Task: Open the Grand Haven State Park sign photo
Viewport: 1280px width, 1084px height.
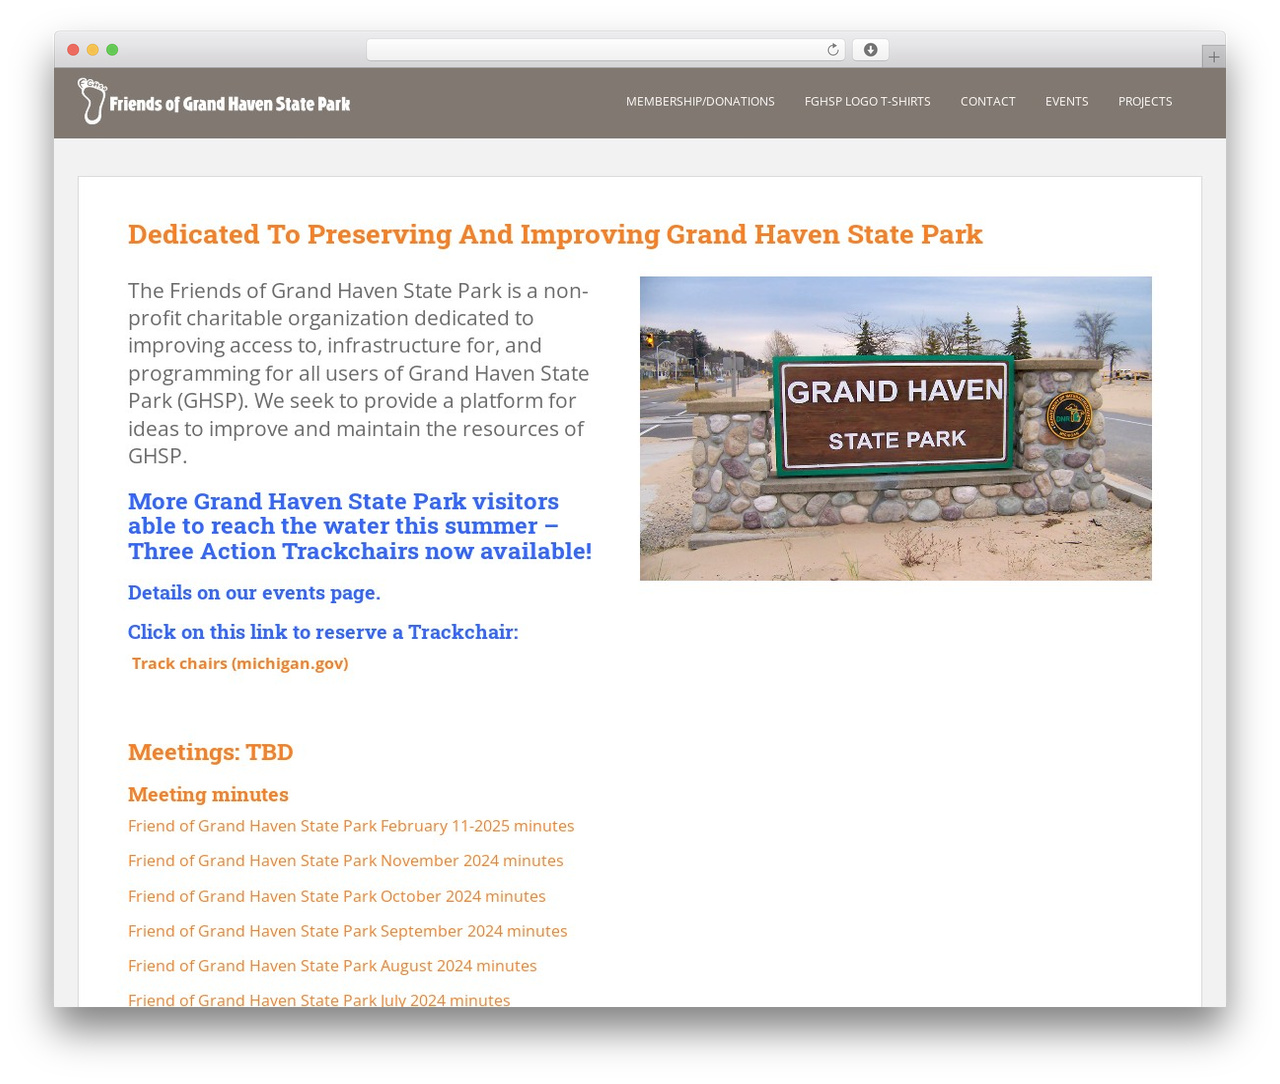Action: [x=895, y=428]
